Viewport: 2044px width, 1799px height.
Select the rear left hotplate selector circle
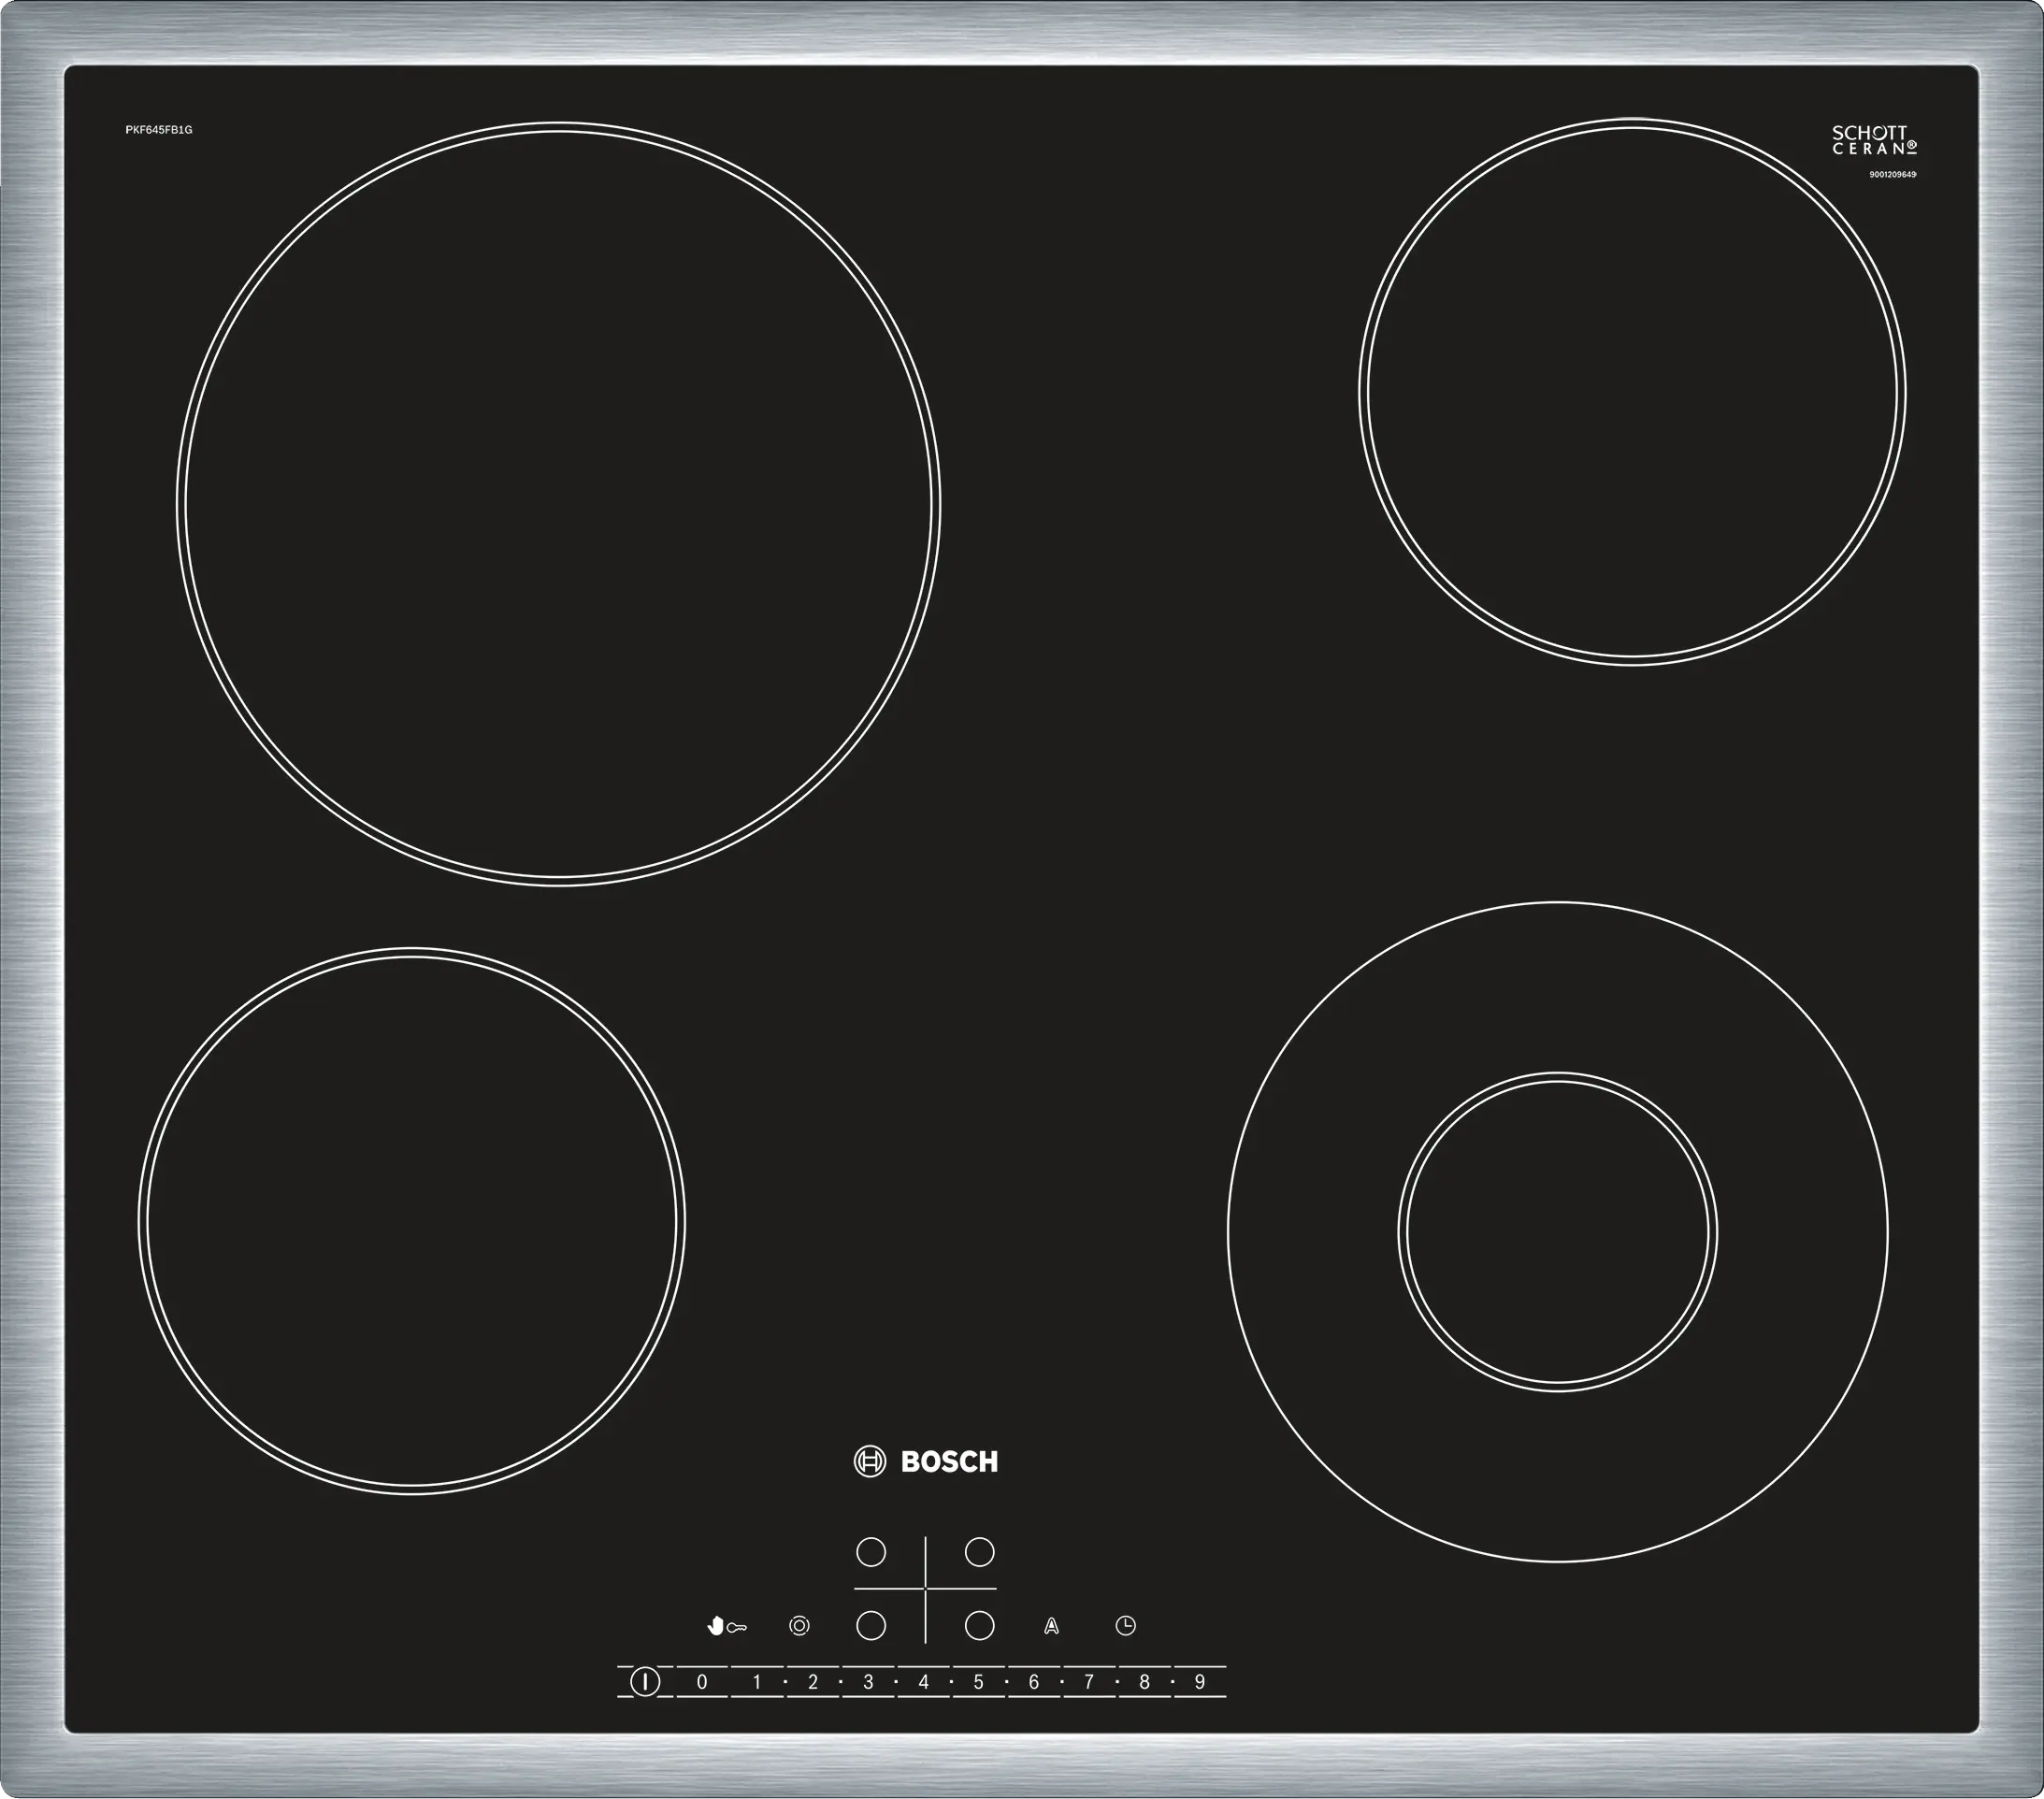click(871, 1552)
